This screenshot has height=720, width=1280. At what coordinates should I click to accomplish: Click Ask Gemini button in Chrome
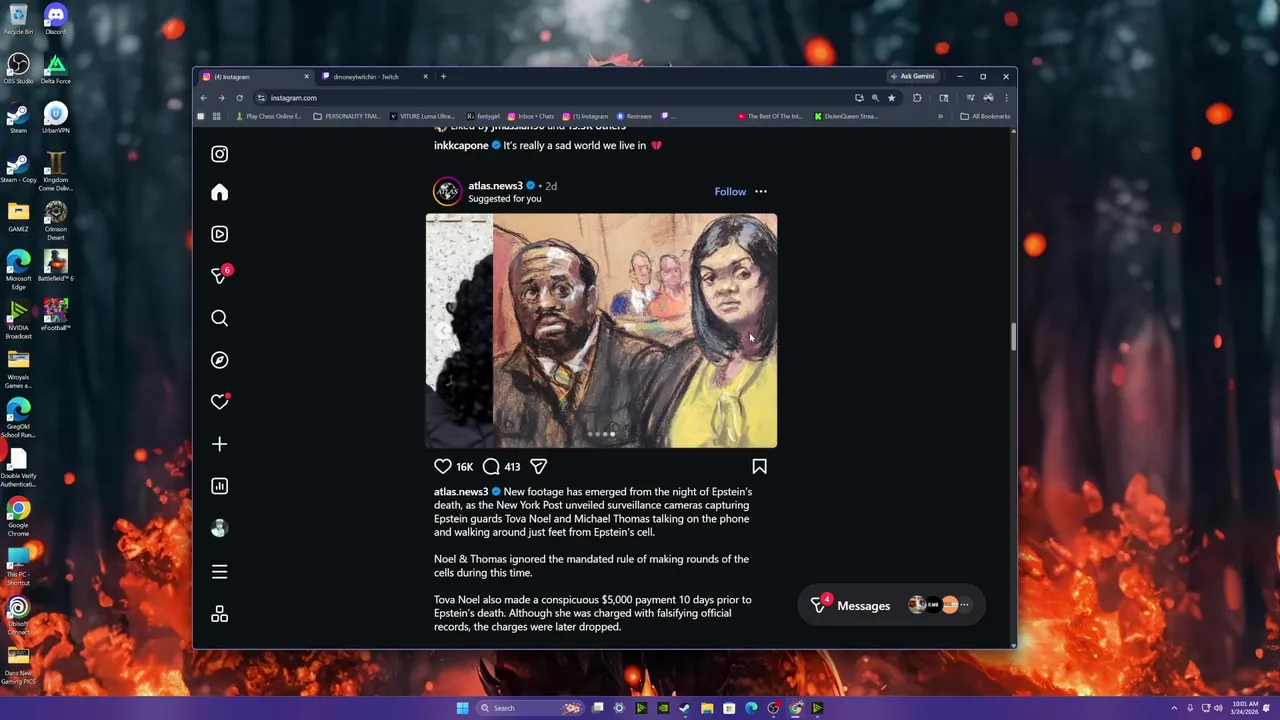(912, 77)
